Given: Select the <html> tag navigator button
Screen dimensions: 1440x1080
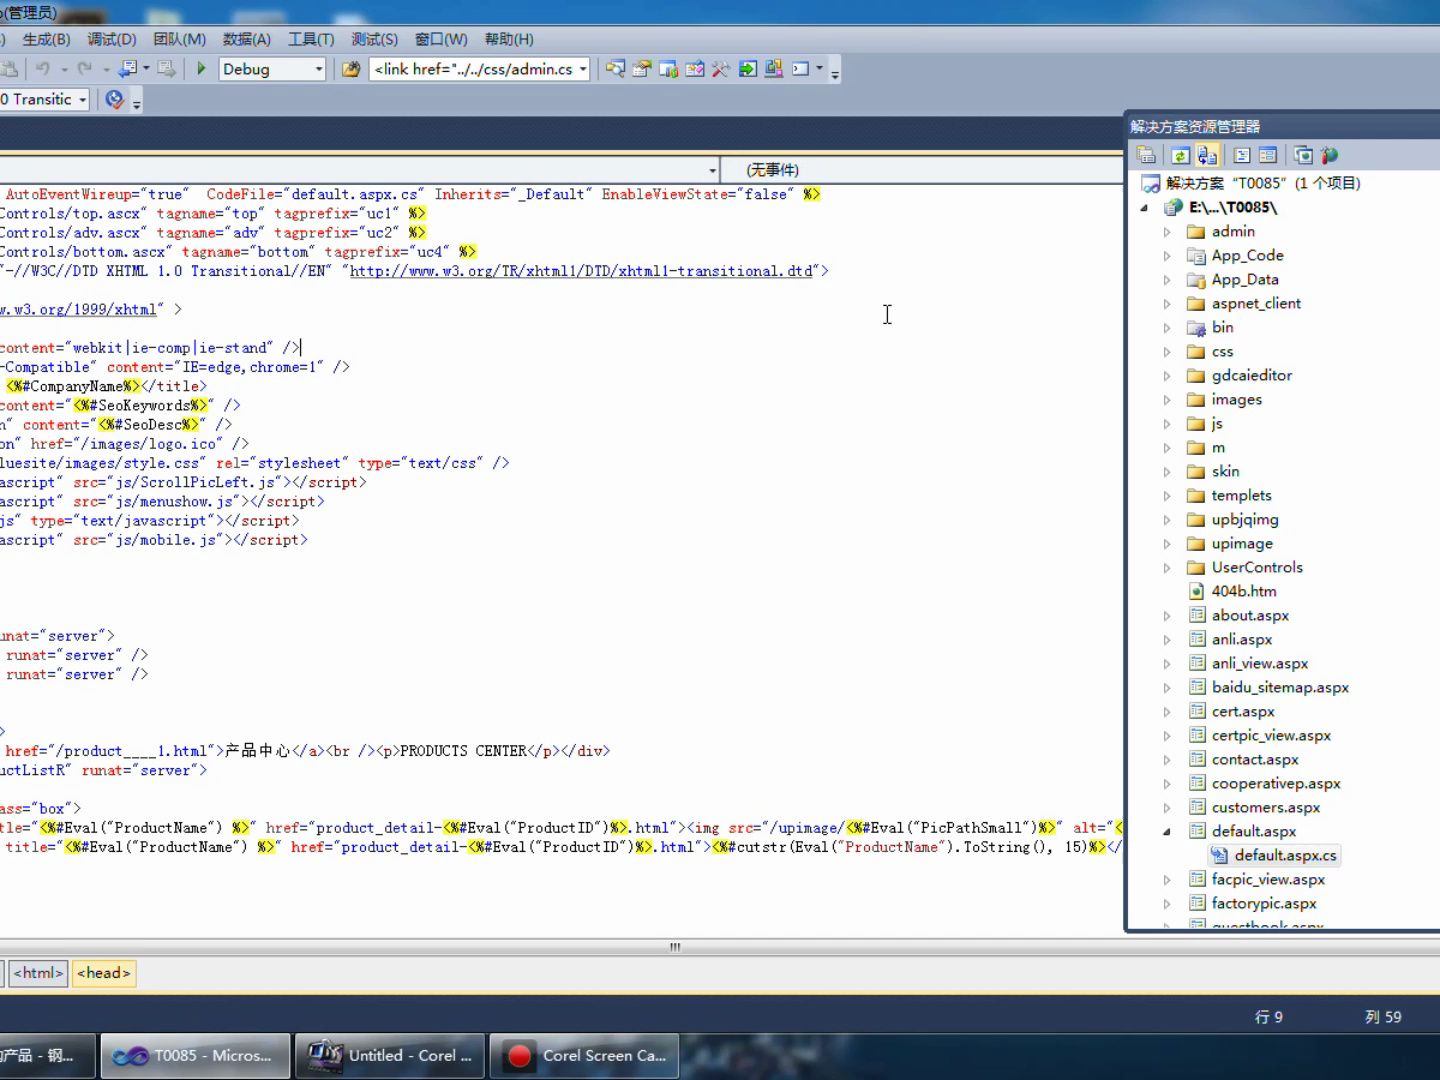Looking at the screenshot, I should 38,973.
